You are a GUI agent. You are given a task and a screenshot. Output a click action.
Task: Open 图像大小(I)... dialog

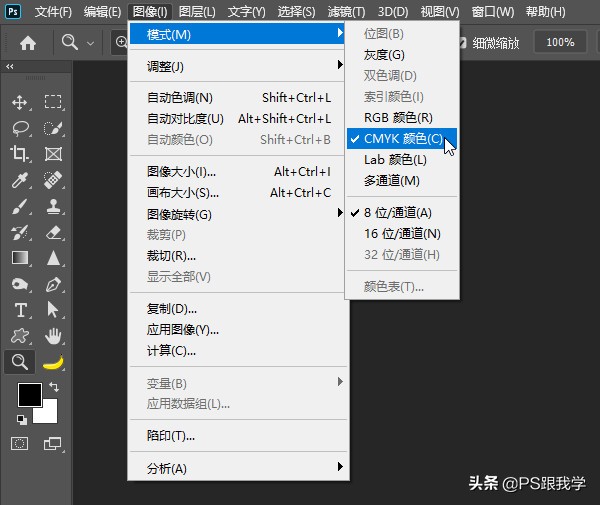pyautogui.click(x=237, y=172)
